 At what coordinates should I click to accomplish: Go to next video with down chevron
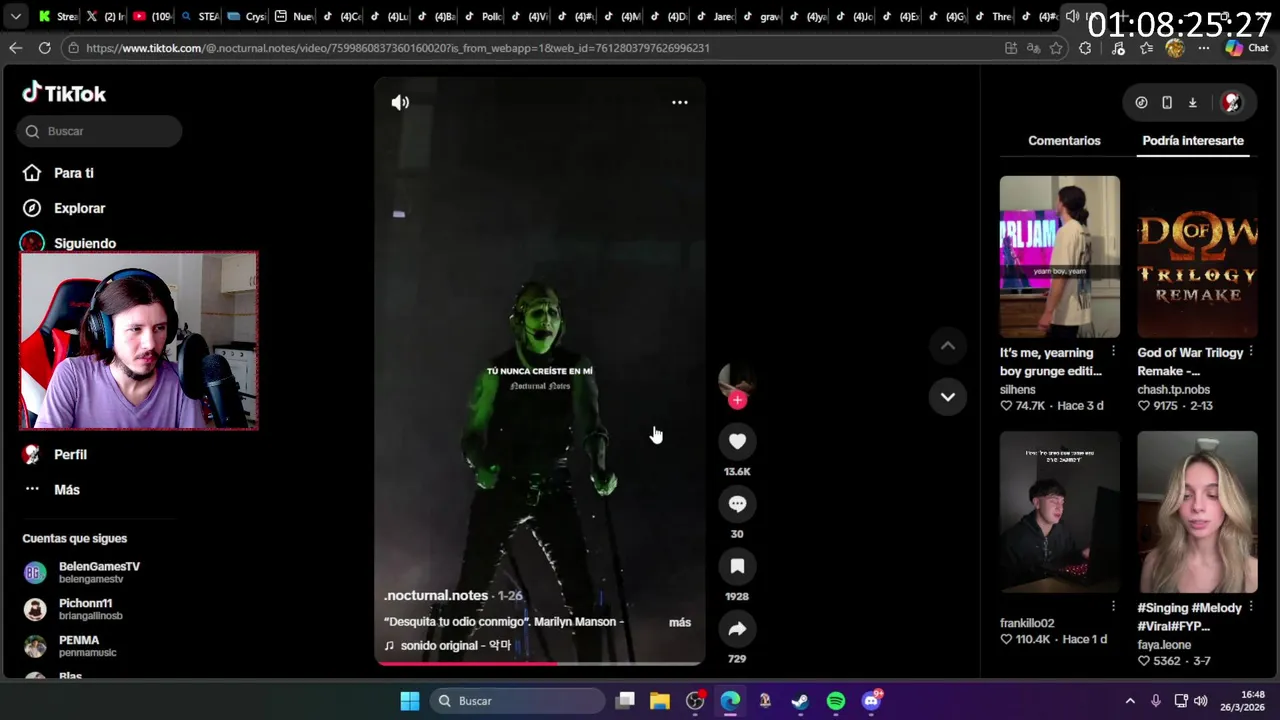(947, 397)
